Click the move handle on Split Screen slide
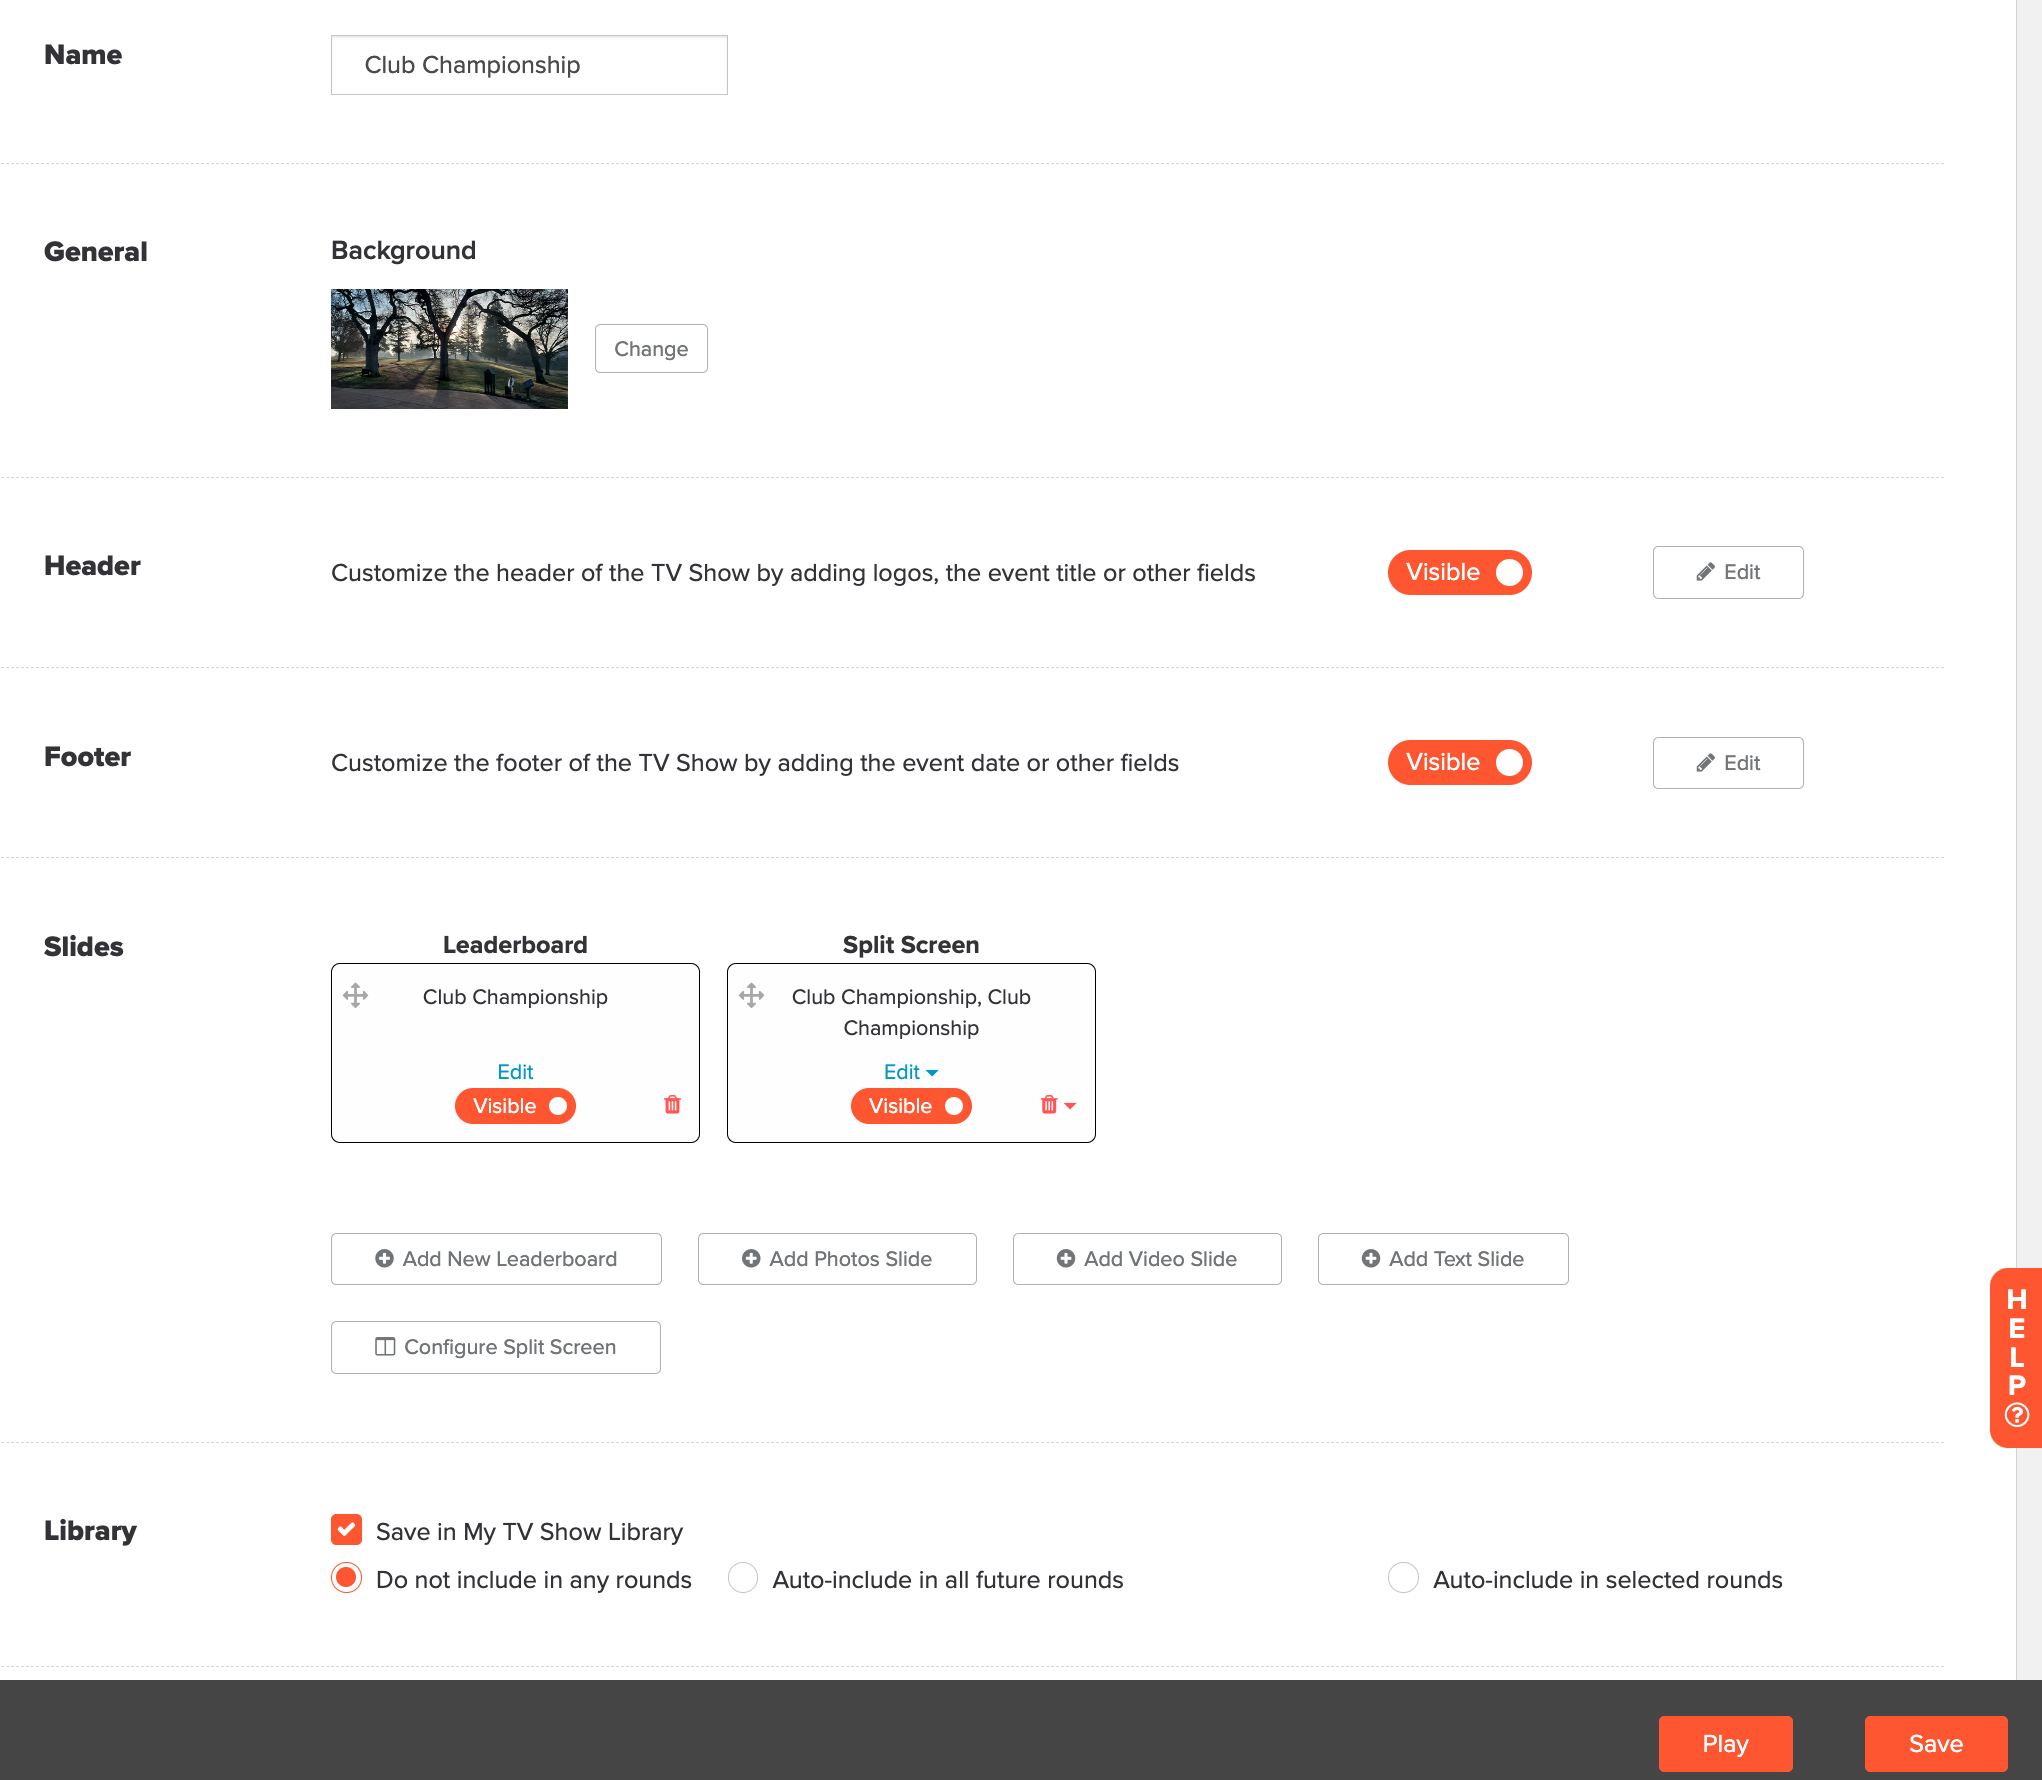Image resolution: width=2042 pixels, height=1780 pixels. click(x=751, y=995)
